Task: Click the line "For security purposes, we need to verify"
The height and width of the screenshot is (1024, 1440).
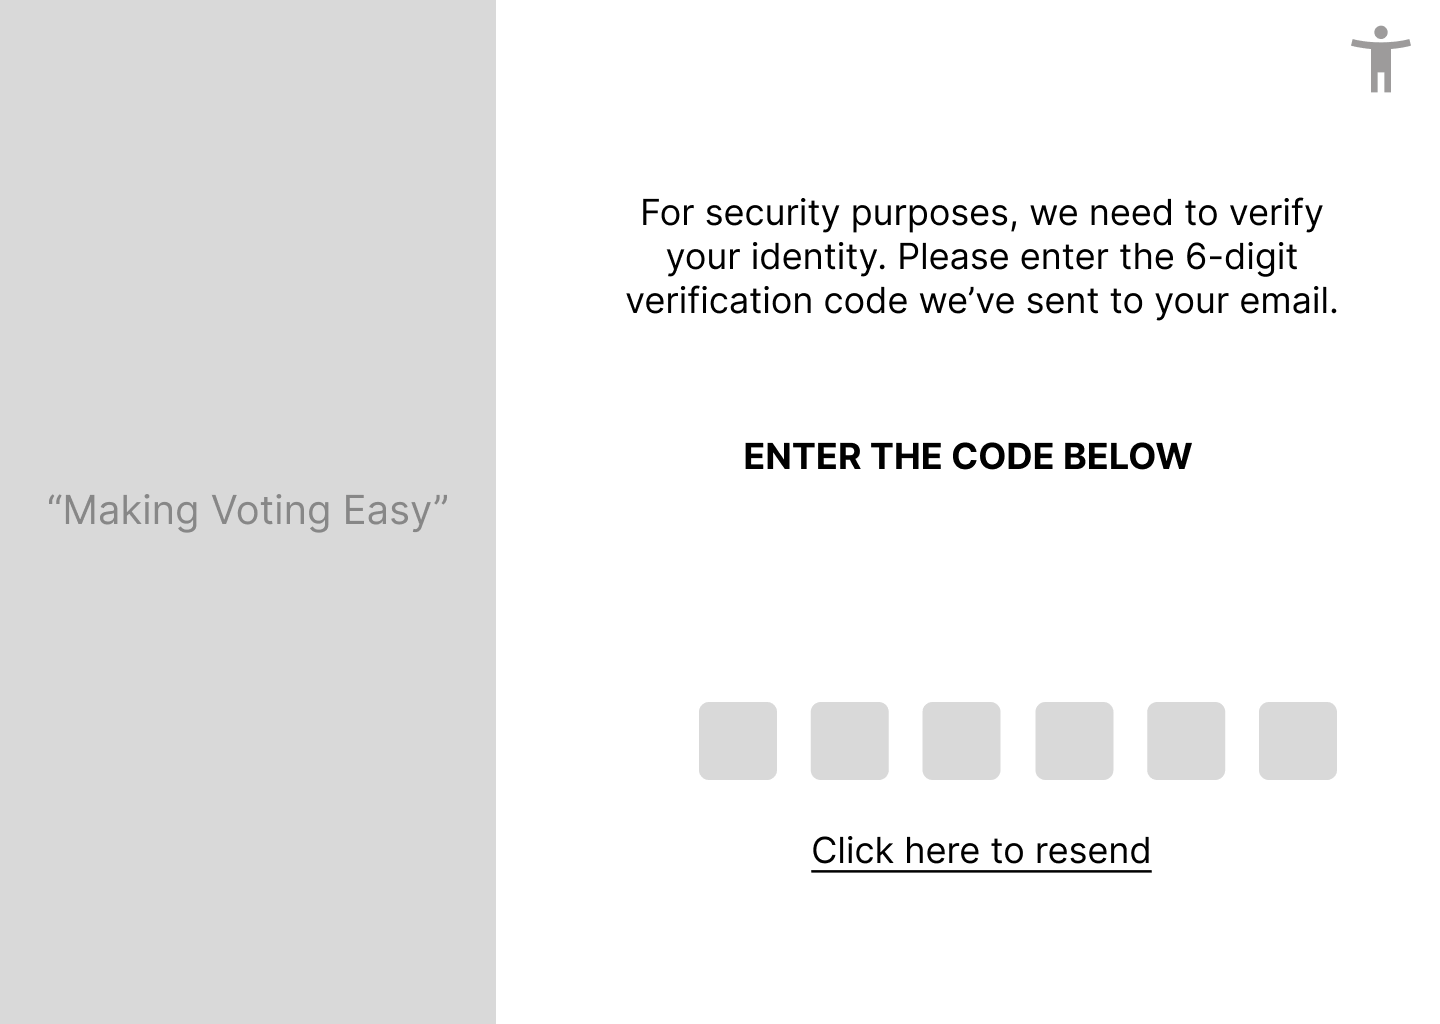Action: click(981, 213)
